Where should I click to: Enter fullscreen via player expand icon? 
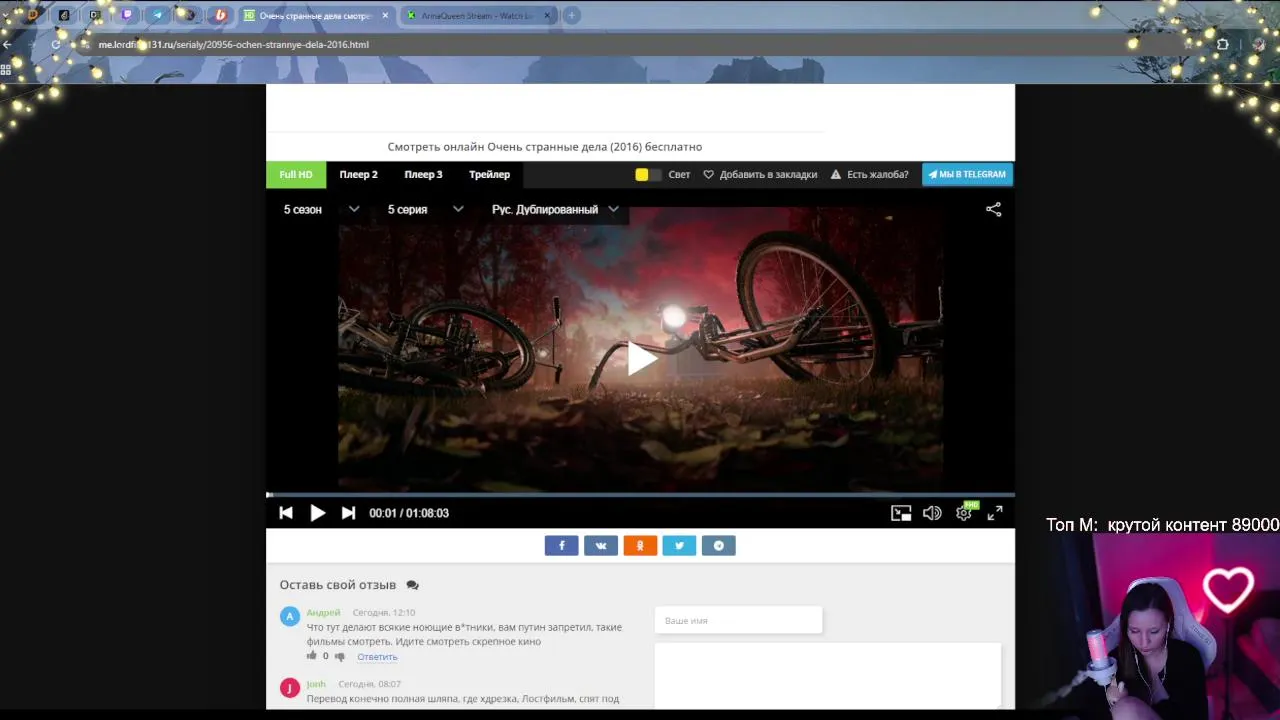(995, 513)
